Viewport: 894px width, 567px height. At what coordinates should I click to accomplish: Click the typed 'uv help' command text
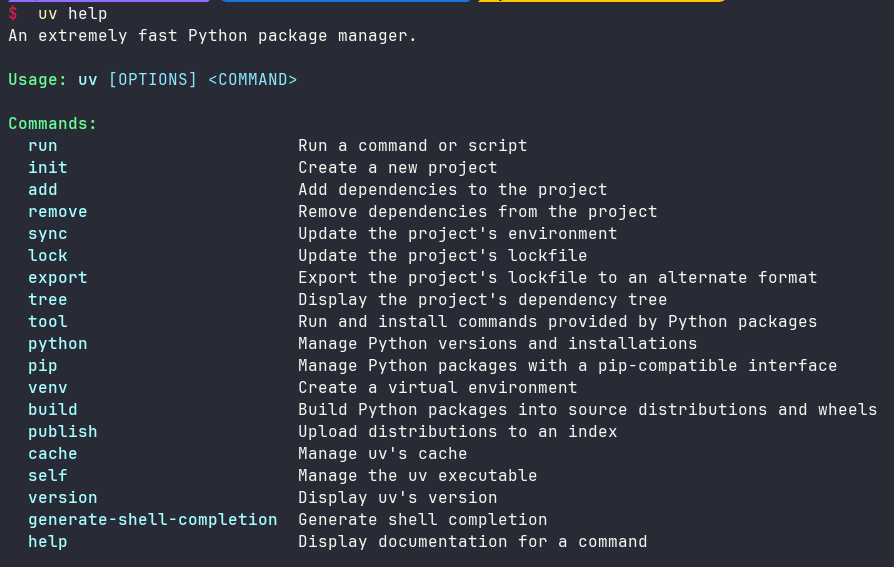coord(72,14)
